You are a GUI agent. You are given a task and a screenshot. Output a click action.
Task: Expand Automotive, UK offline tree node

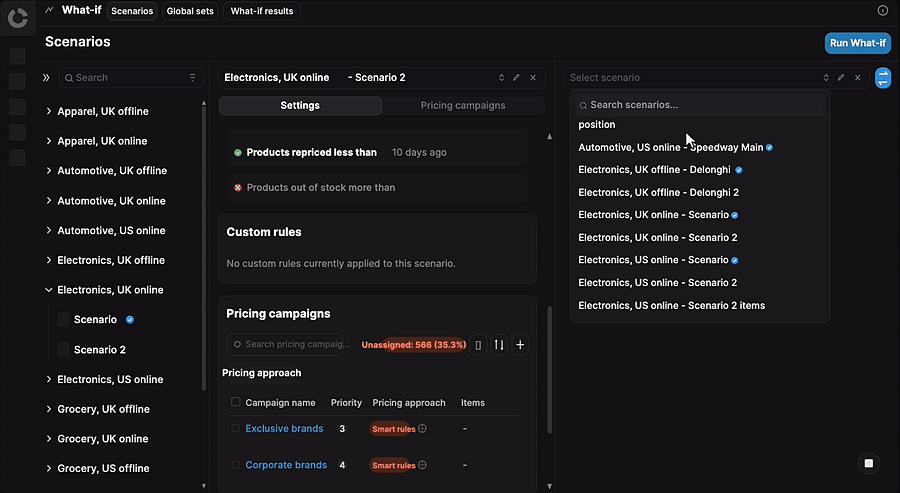coord(49,170)
